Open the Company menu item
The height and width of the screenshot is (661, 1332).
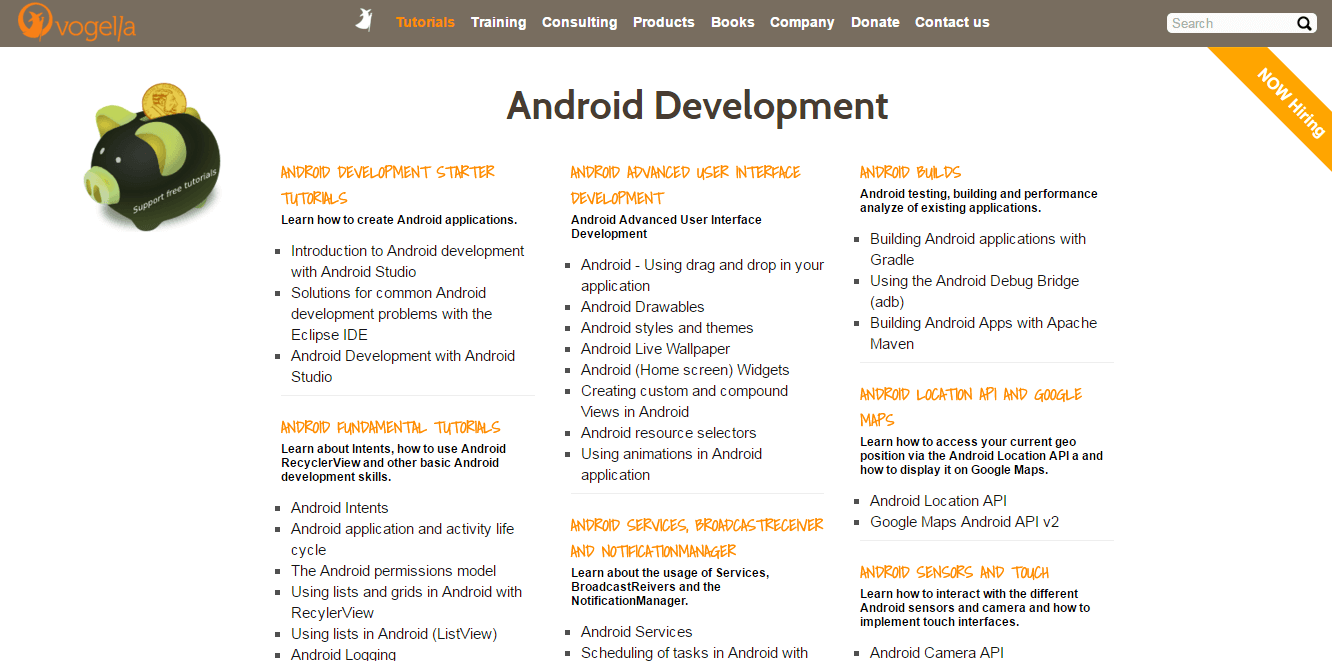tap(802, 22)
